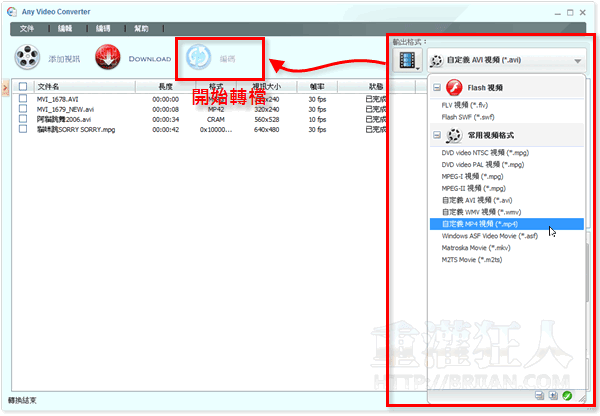Open the third menu bar item

click(103, 29)
